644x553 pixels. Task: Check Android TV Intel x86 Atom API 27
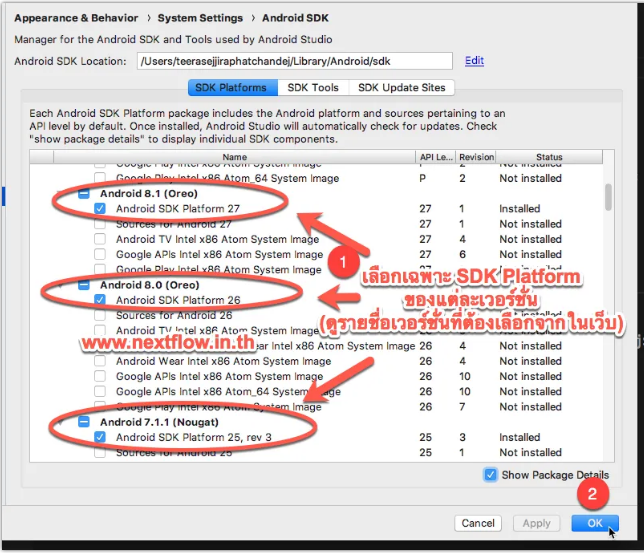[100, 239]
